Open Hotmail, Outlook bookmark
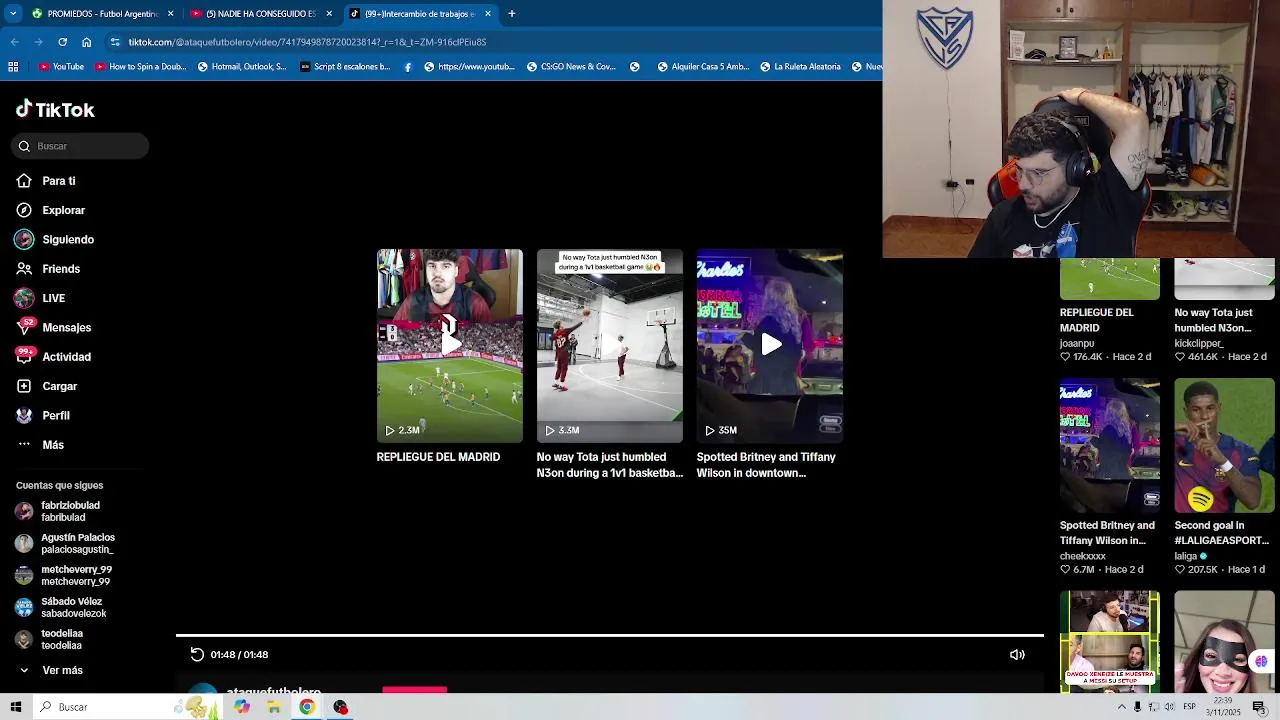 [242, 67]
